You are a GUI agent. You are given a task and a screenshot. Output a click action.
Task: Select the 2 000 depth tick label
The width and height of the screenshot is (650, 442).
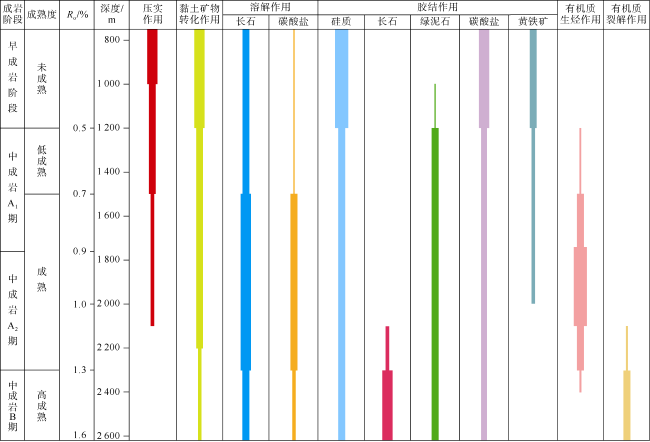click(109, 304)
